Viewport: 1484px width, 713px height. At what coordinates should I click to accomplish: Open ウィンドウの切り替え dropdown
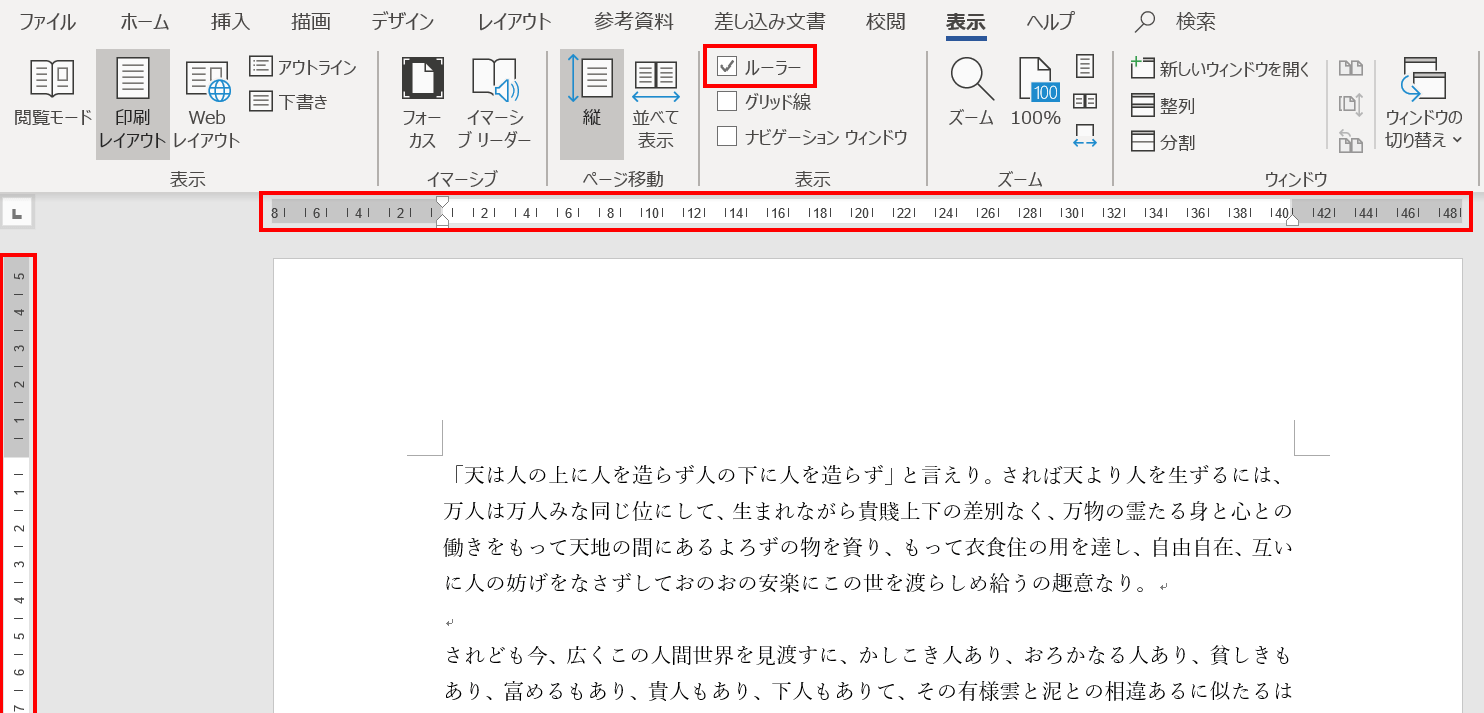click(x=1424, y=104)
